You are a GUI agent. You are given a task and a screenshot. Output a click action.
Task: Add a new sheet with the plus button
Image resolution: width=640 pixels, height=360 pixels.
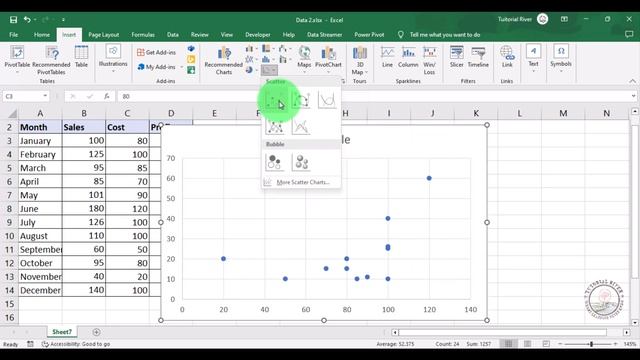coord(96,332)
